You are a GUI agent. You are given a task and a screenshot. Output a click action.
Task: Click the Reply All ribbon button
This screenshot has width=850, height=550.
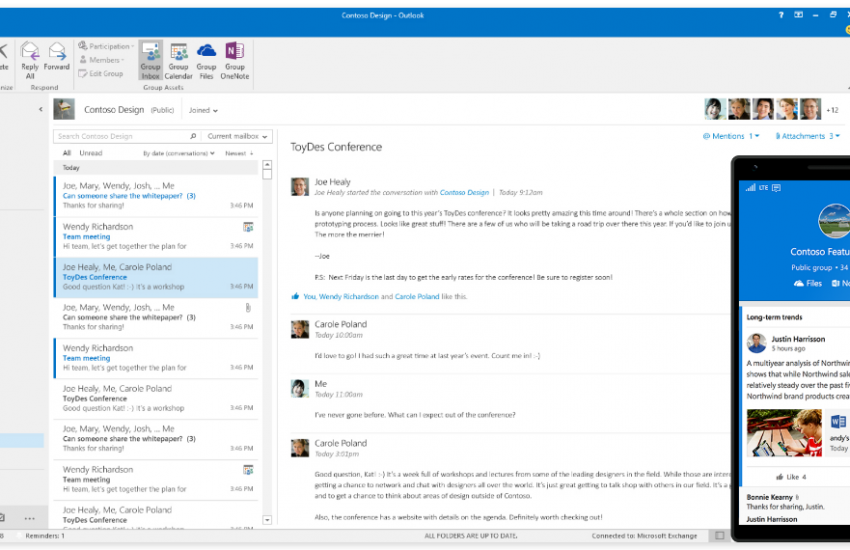click(x=30, y=61)
